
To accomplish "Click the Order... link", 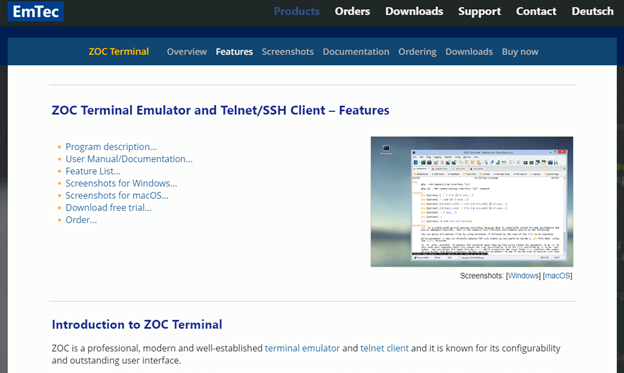I will point(81,220).
